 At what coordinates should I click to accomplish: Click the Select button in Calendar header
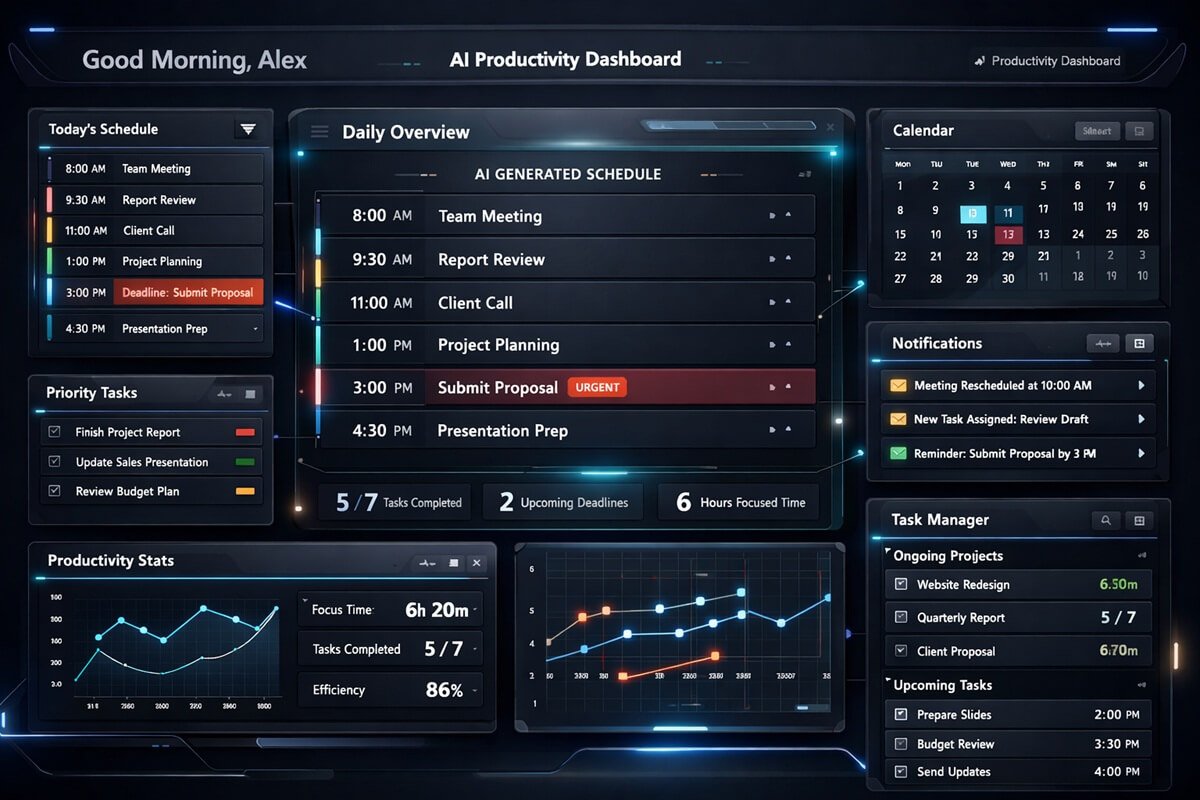click(x=1097, y=131)
